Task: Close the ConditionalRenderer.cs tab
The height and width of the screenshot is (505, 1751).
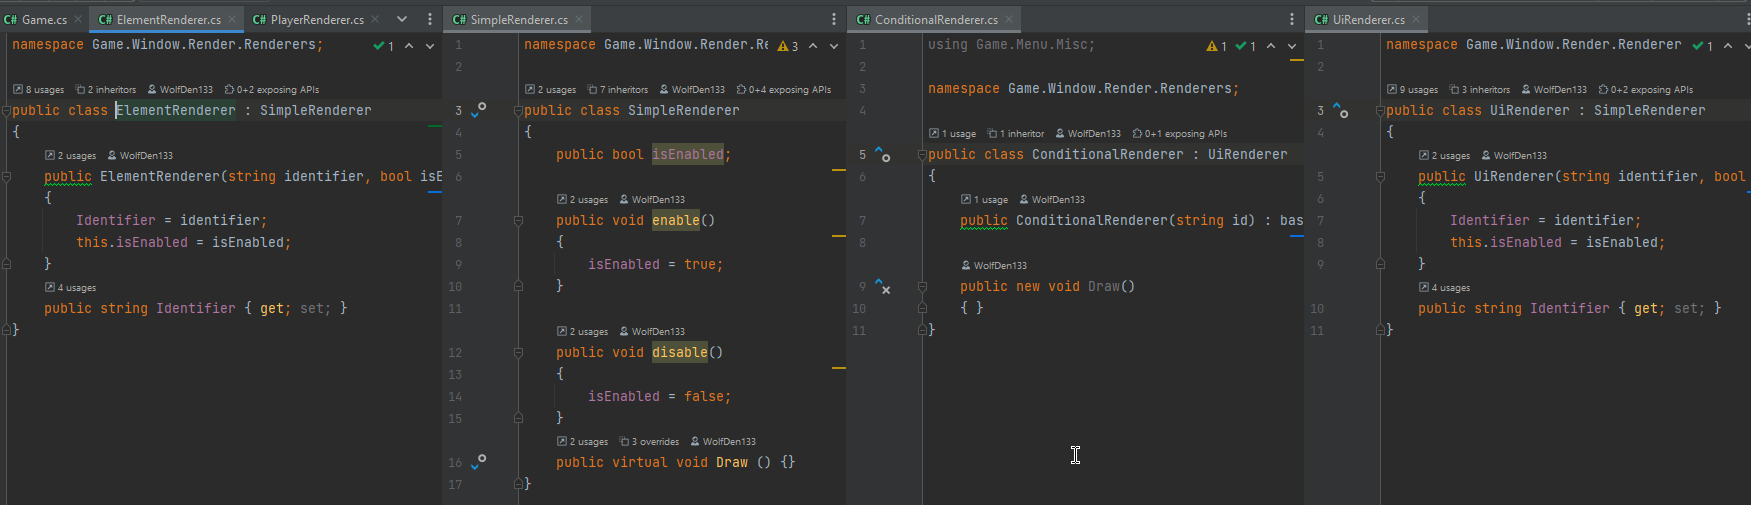Action: click(1009, 19)
